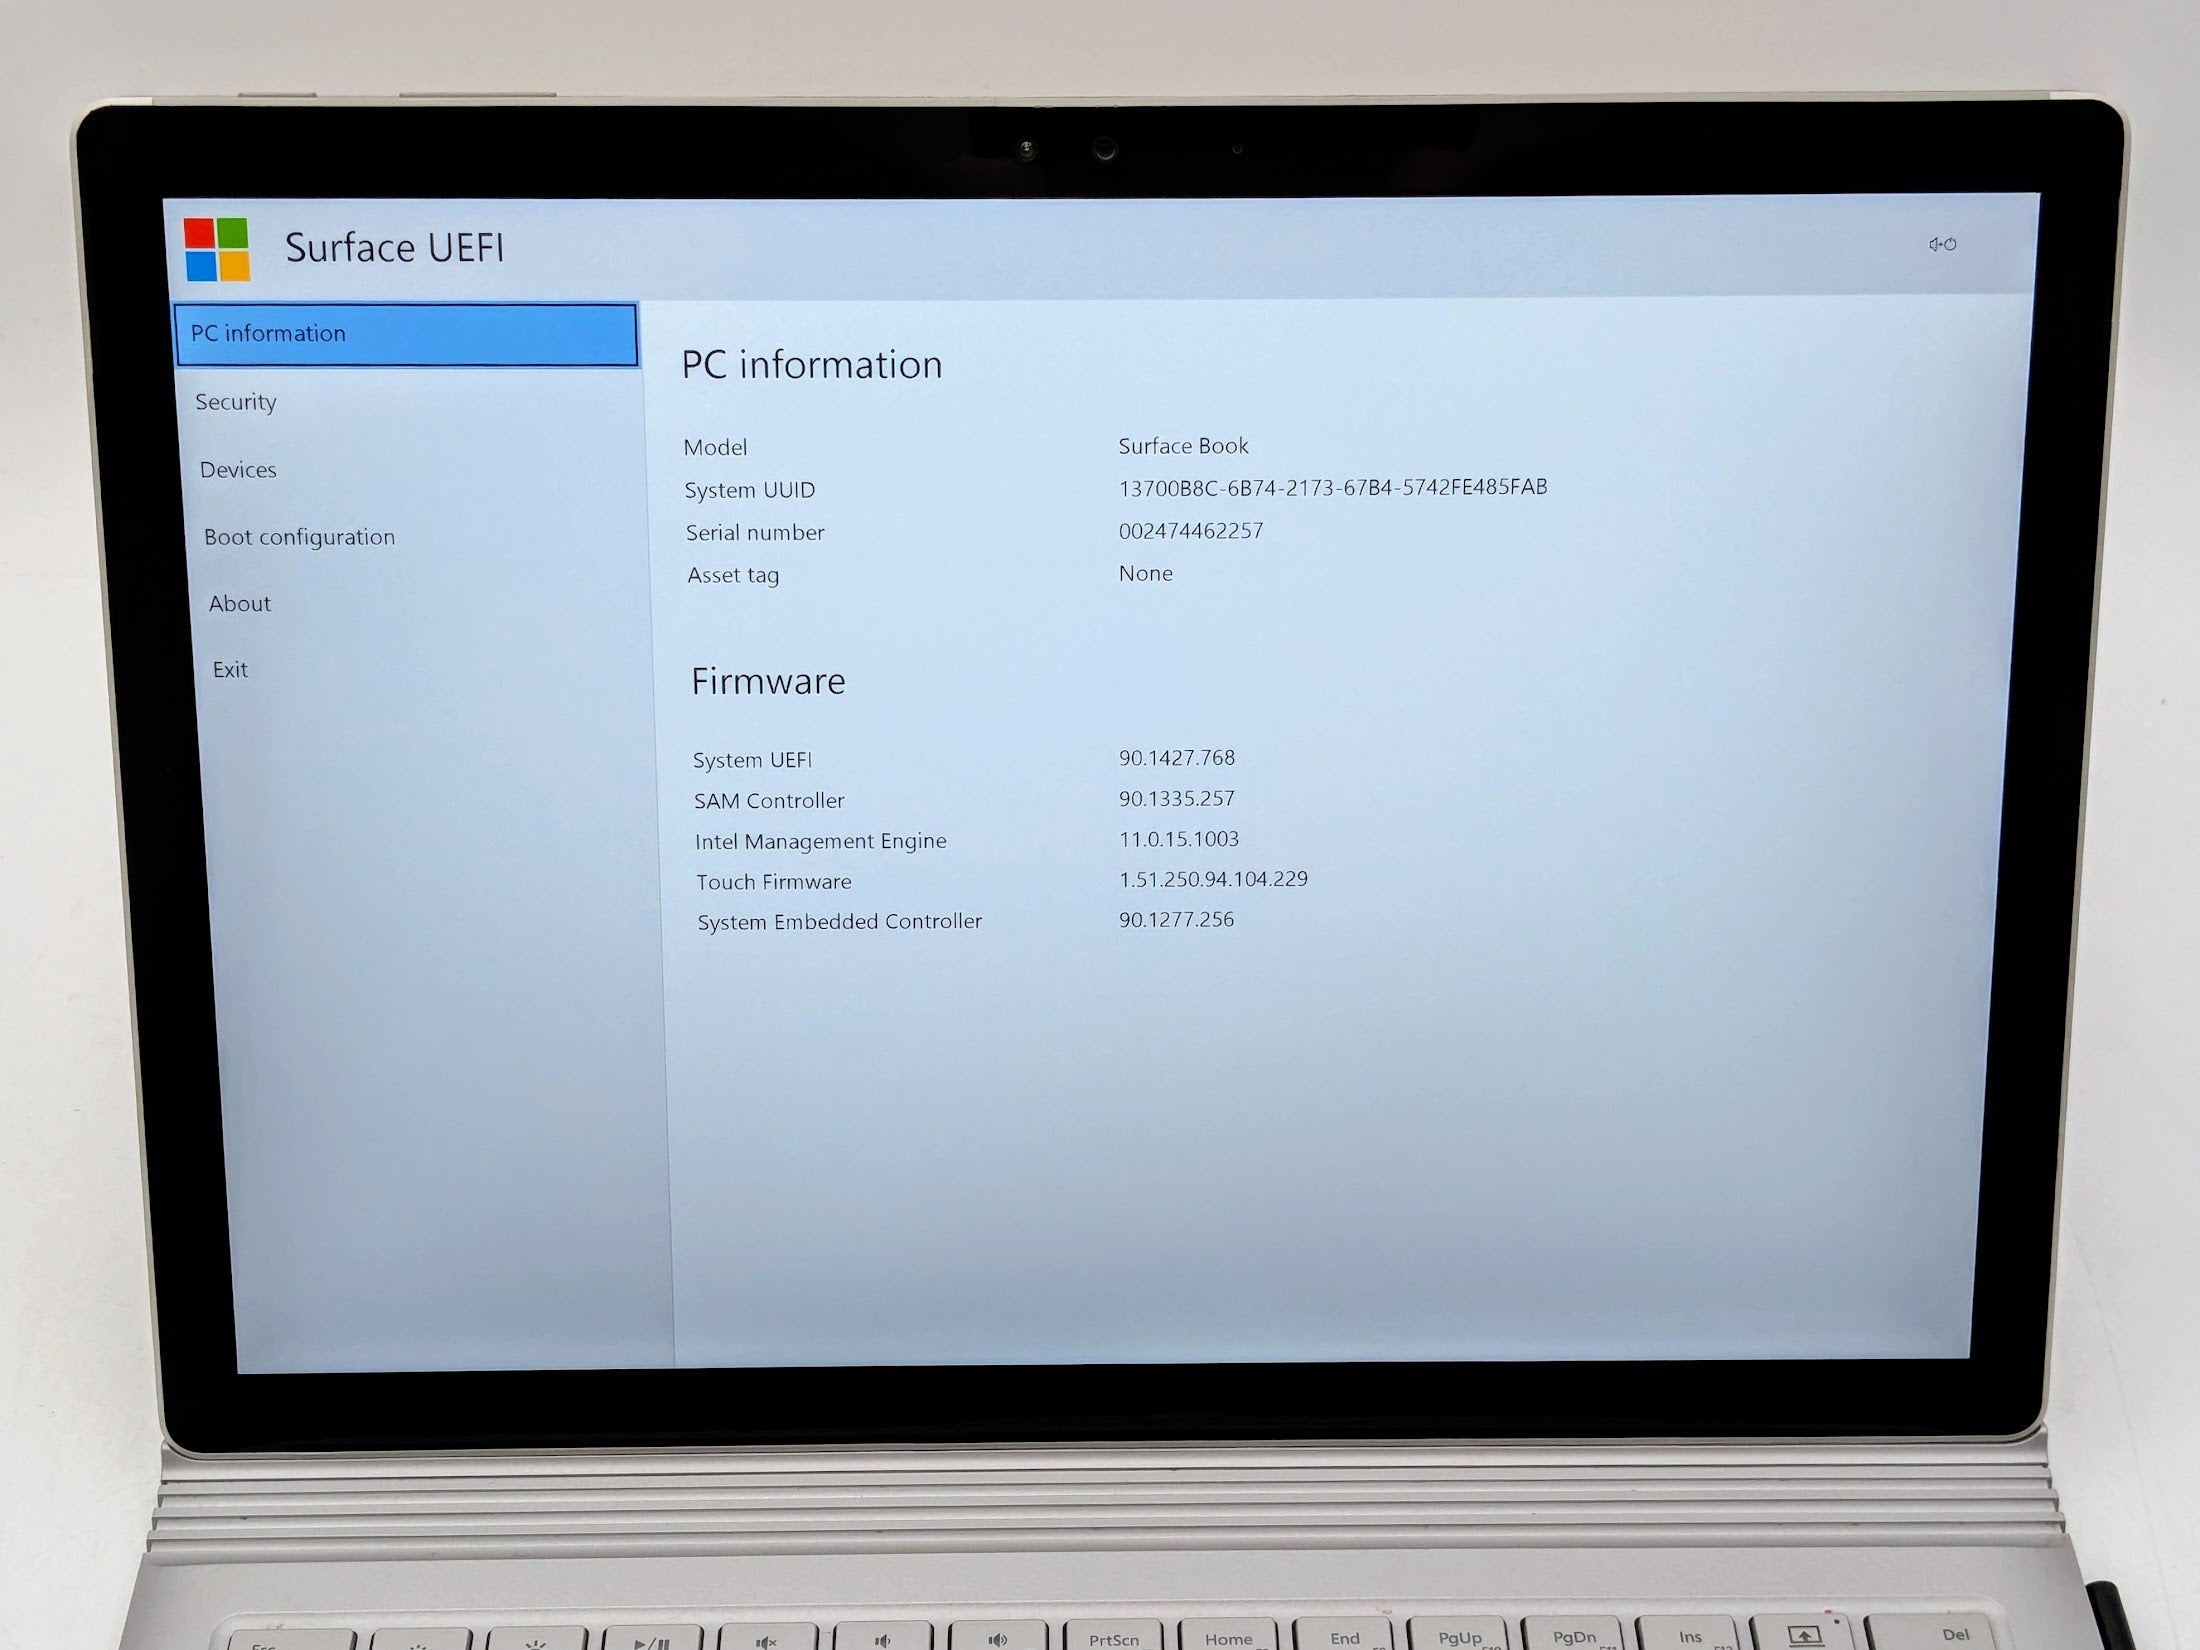Viewport: 2200px width, 1650px height.
Task: Go to Boot configuration
Action: (300, 537)
